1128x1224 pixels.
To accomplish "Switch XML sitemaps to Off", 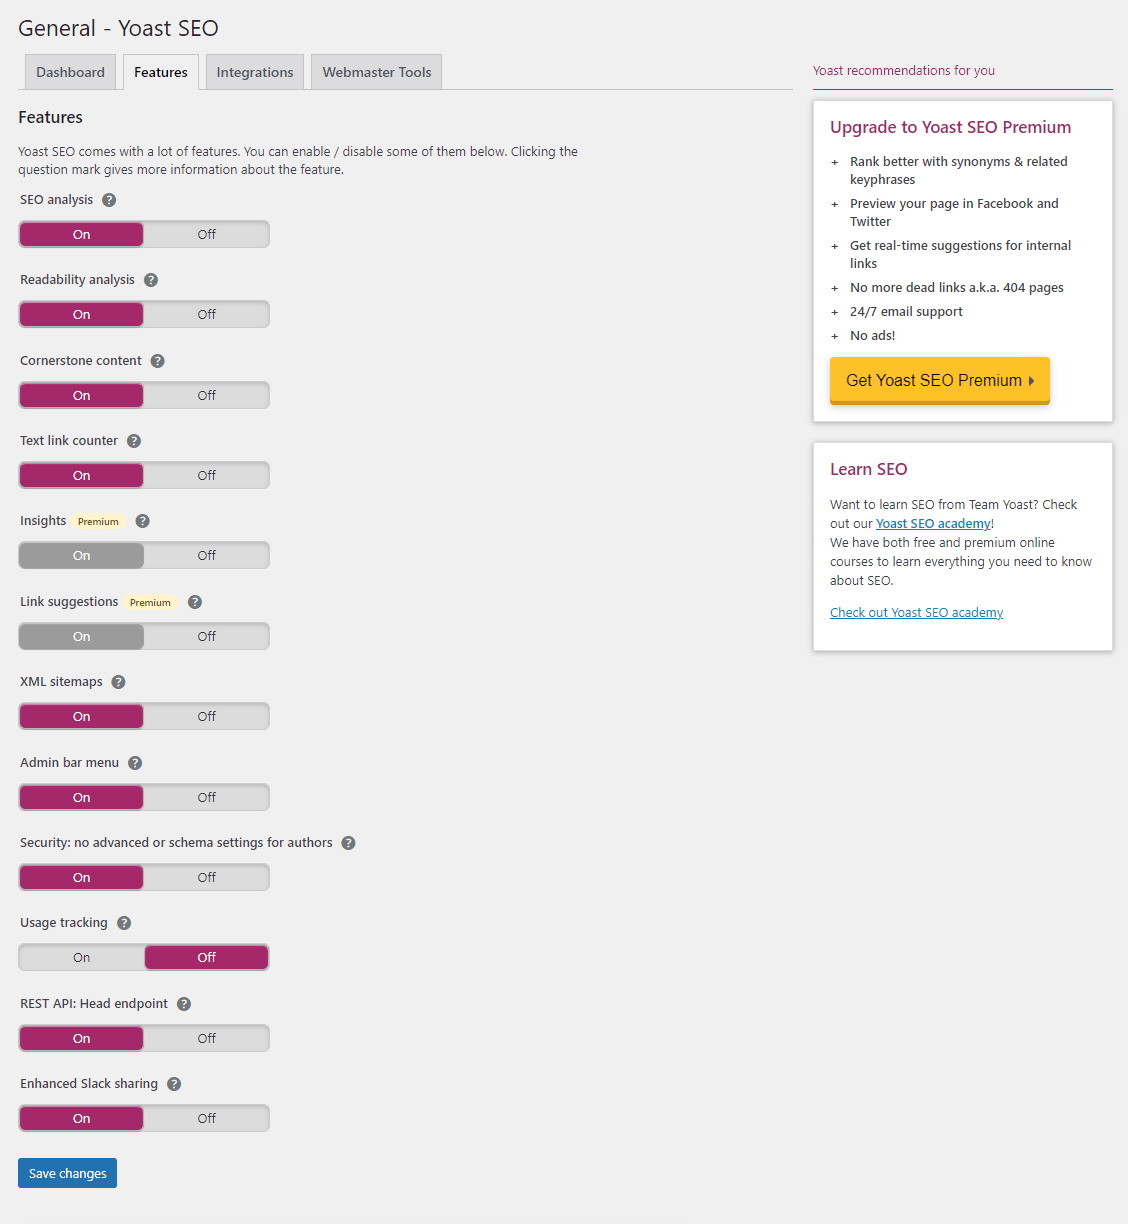I will click(206, 717).
